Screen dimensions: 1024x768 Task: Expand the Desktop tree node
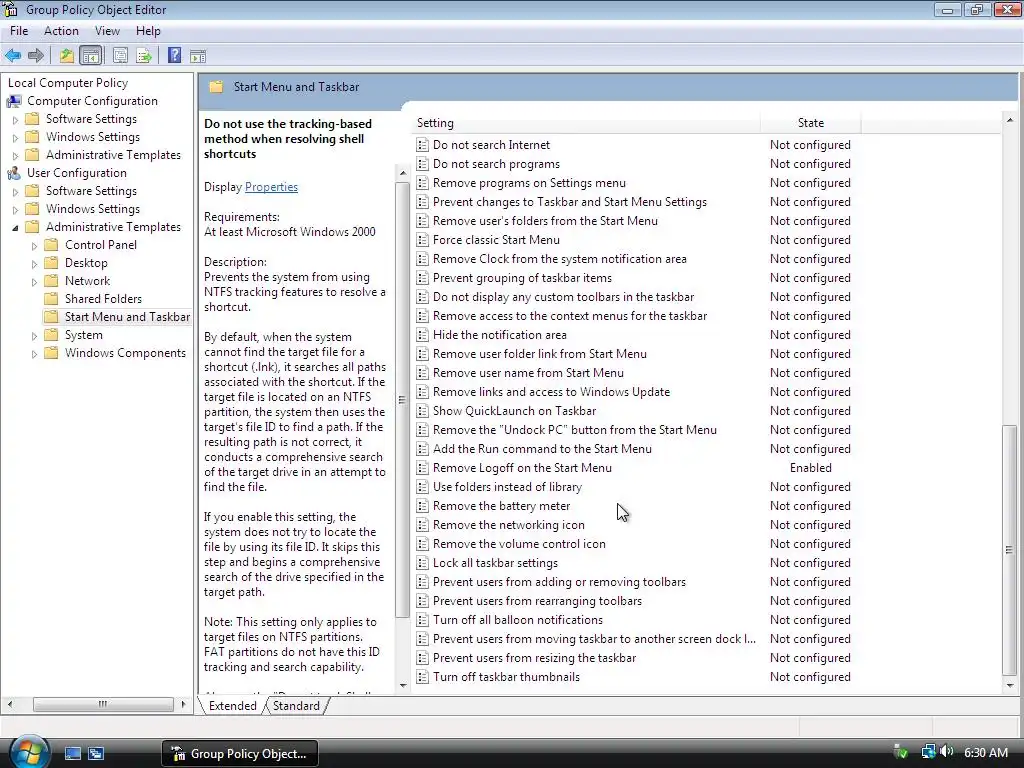tap(35, 264)
